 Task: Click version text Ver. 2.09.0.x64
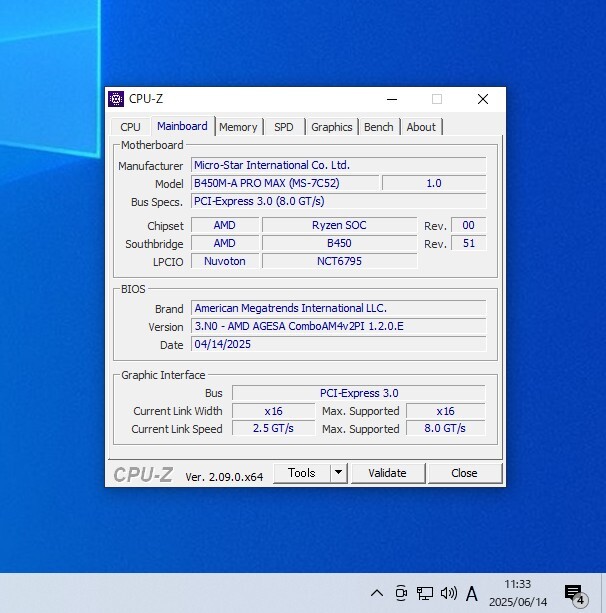224,477
